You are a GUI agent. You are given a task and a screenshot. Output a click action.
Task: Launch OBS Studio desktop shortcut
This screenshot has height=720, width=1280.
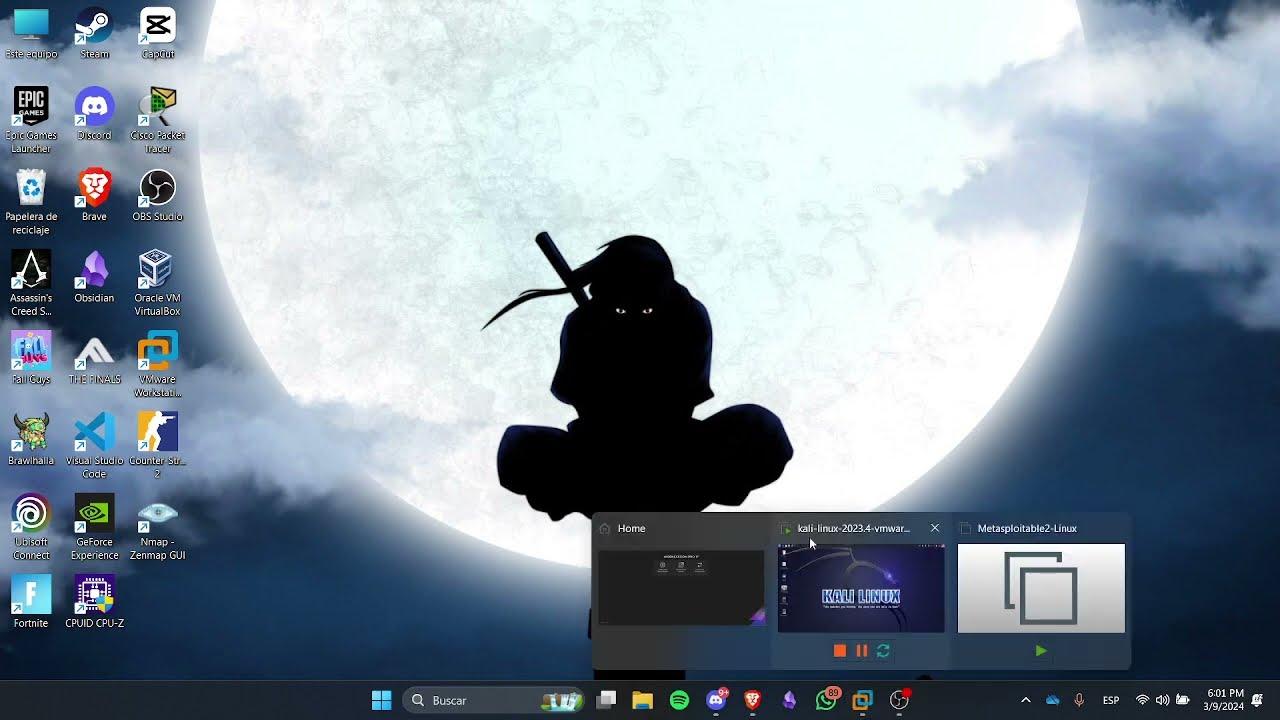coord(158,196)
